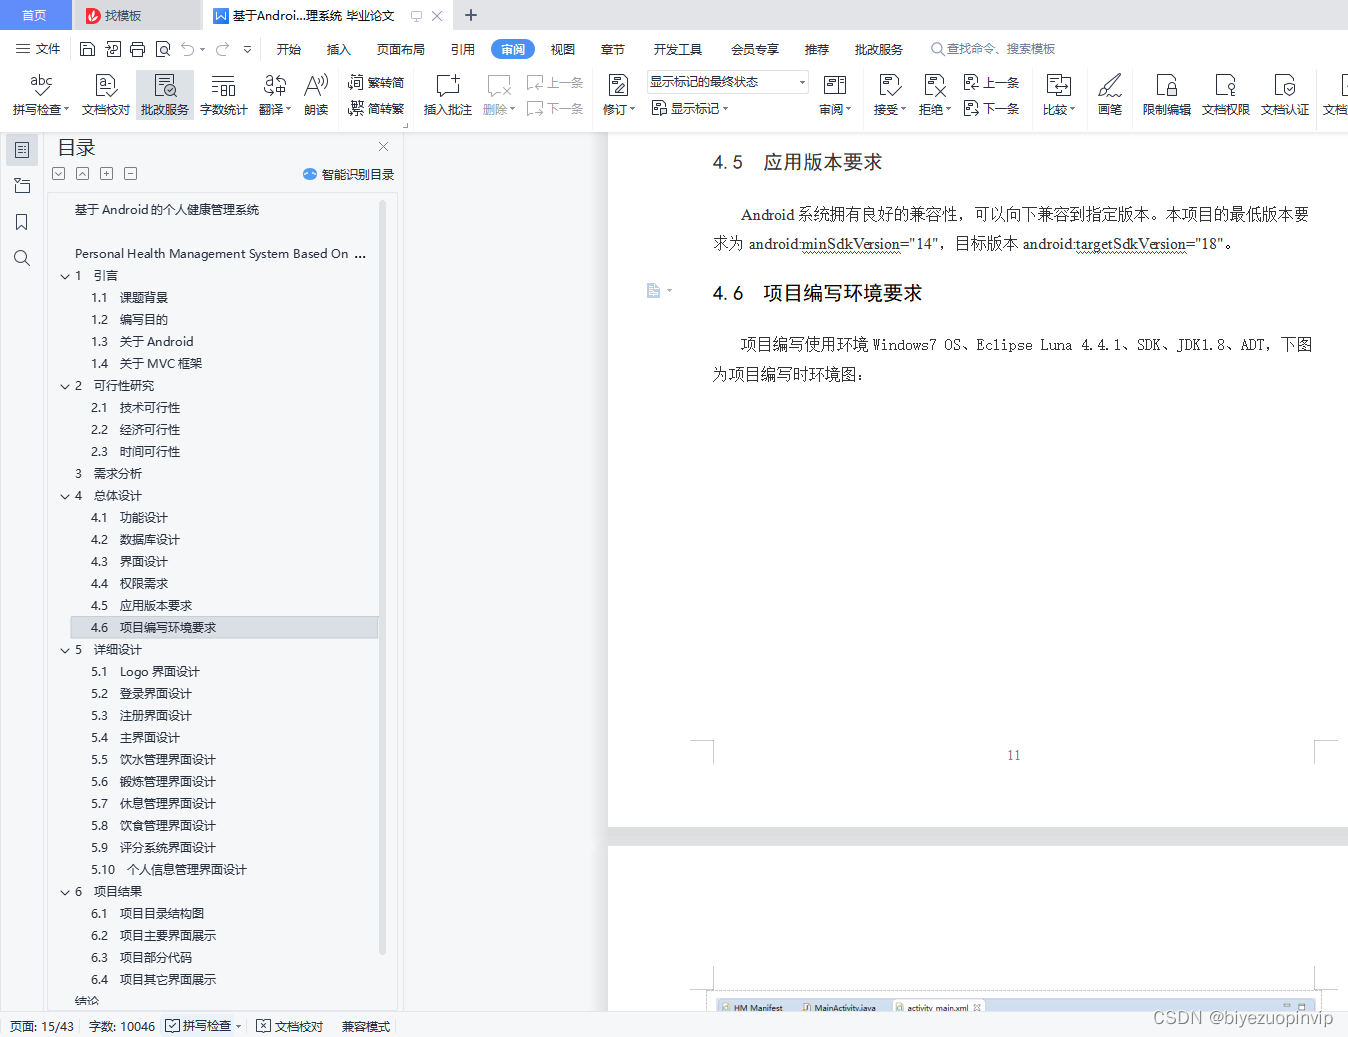The height and width of the screenshot is (1037, 1348).
Task: Click the page count 页面: 15/43
Action: 42,1026
